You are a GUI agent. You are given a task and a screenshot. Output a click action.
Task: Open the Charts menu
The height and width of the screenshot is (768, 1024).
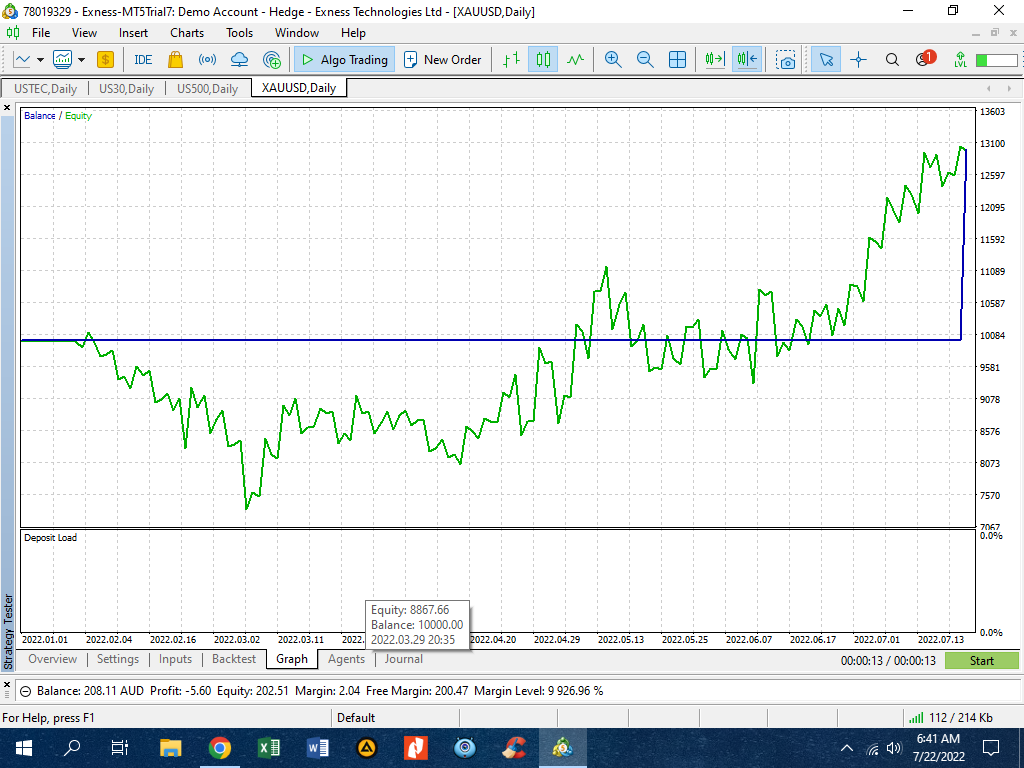coord(186,32)
